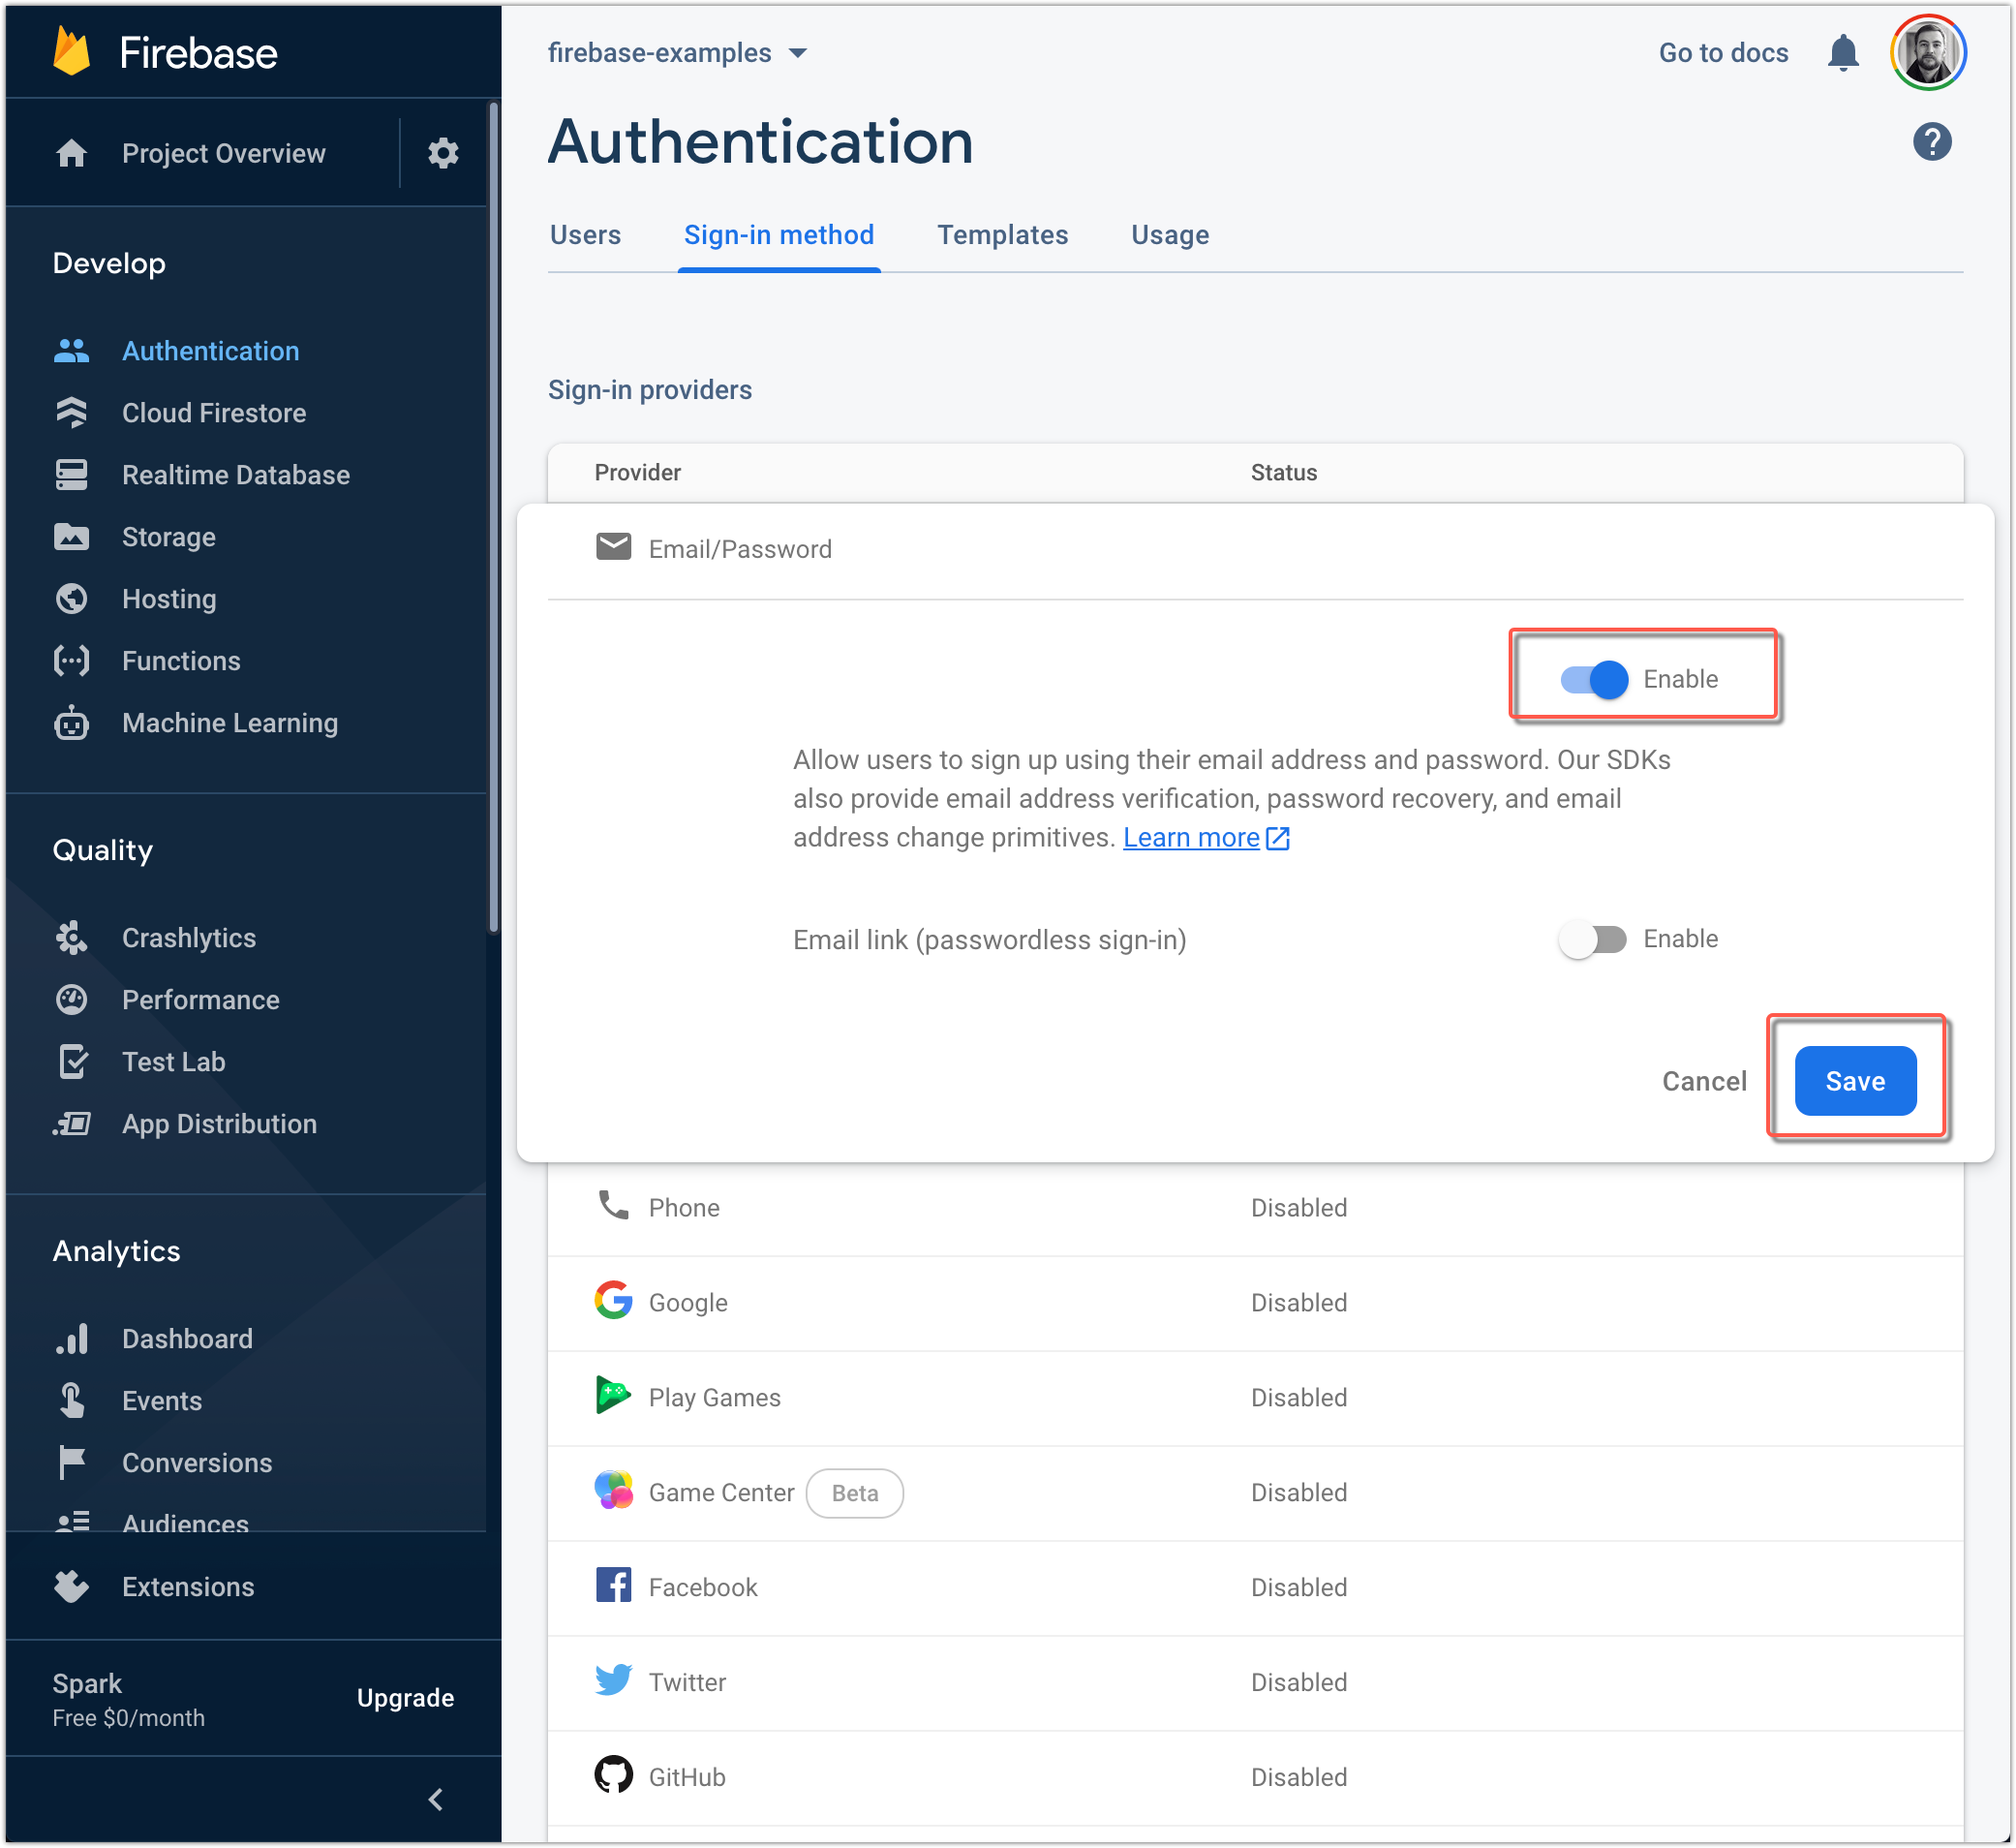Viewport: 2016px width, 1848px height.
Task: Click the Functions brackets icon
Action: (x=72, y=661)
